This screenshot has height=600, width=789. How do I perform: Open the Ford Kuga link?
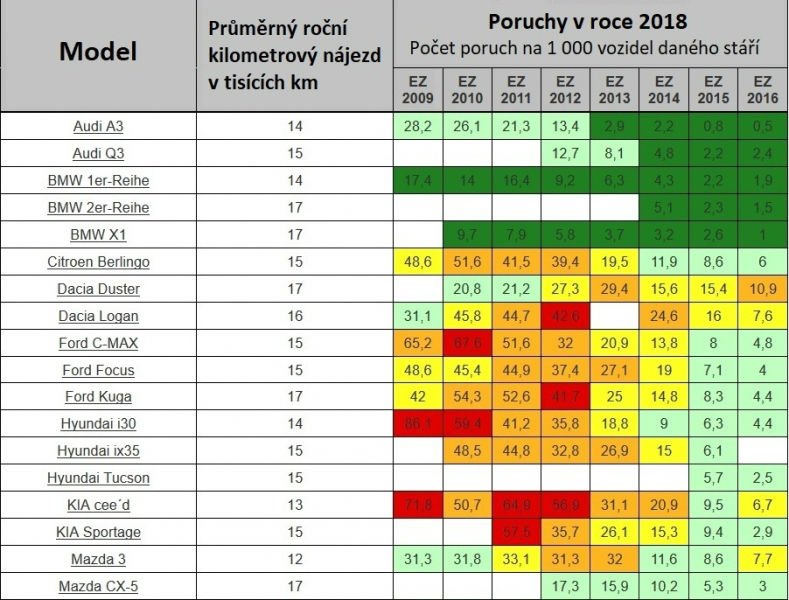coord(98,397)
